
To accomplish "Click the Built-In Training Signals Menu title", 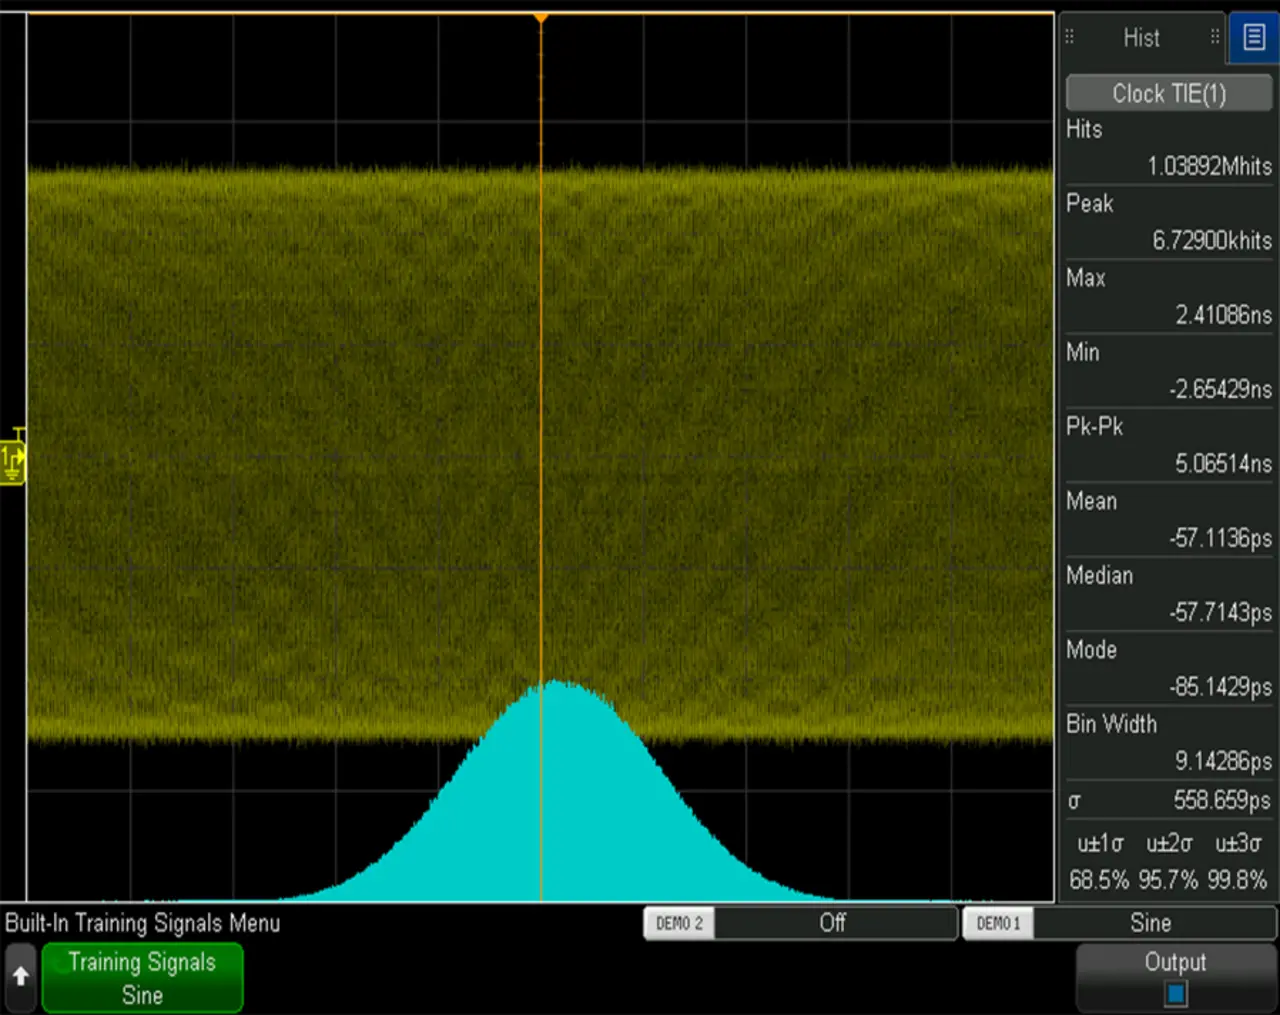I will coord(143,923).
